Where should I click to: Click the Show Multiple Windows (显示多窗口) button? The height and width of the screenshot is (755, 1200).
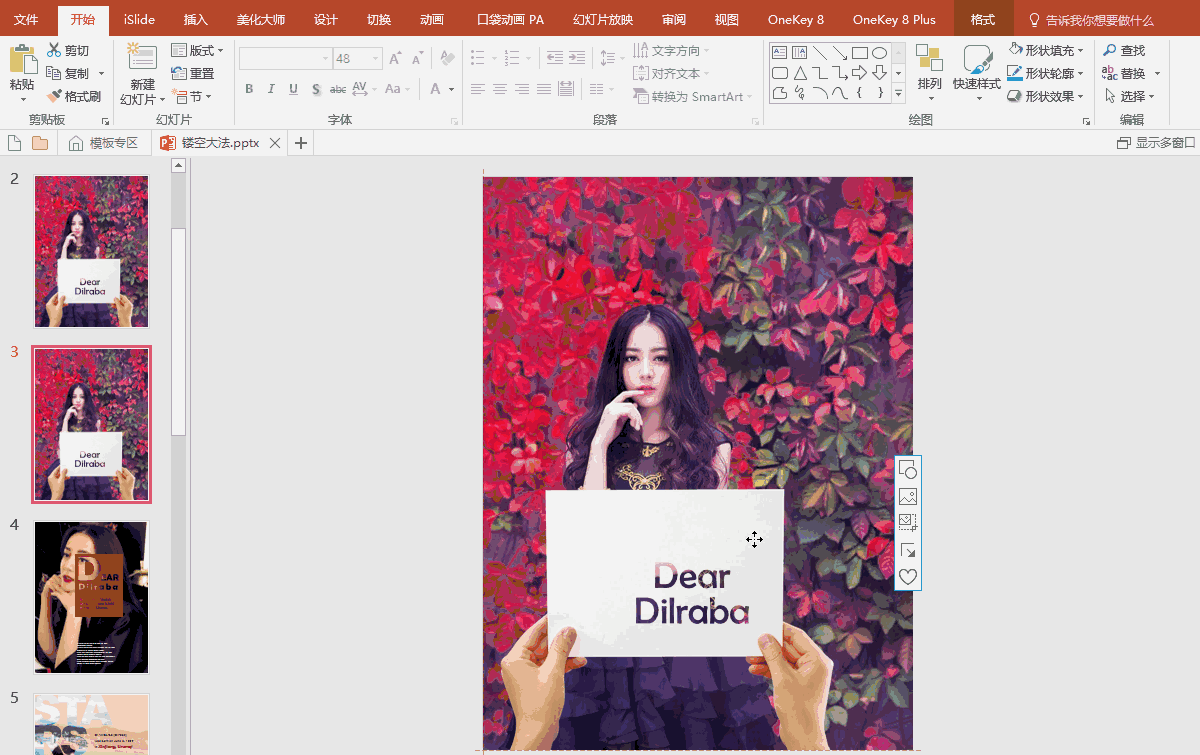[x=1156, y=143]
